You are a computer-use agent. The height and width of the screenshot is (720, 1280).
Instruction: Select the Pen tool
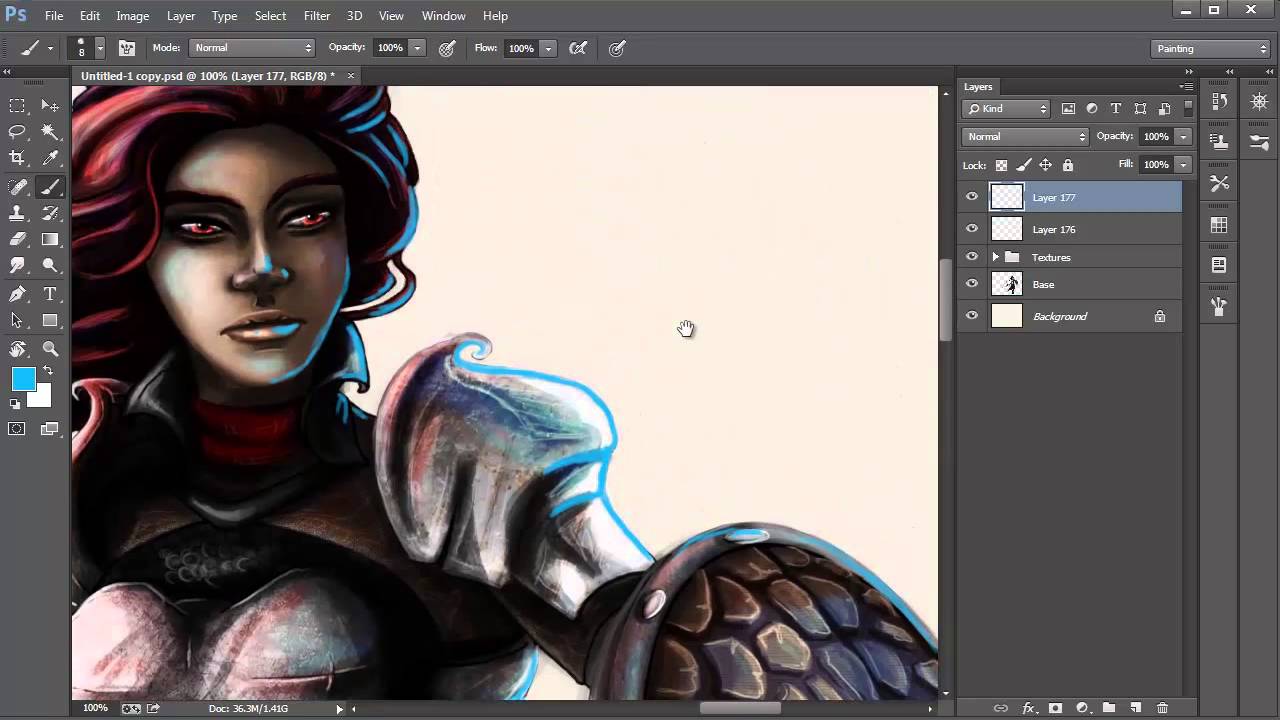tap(17, 294)
